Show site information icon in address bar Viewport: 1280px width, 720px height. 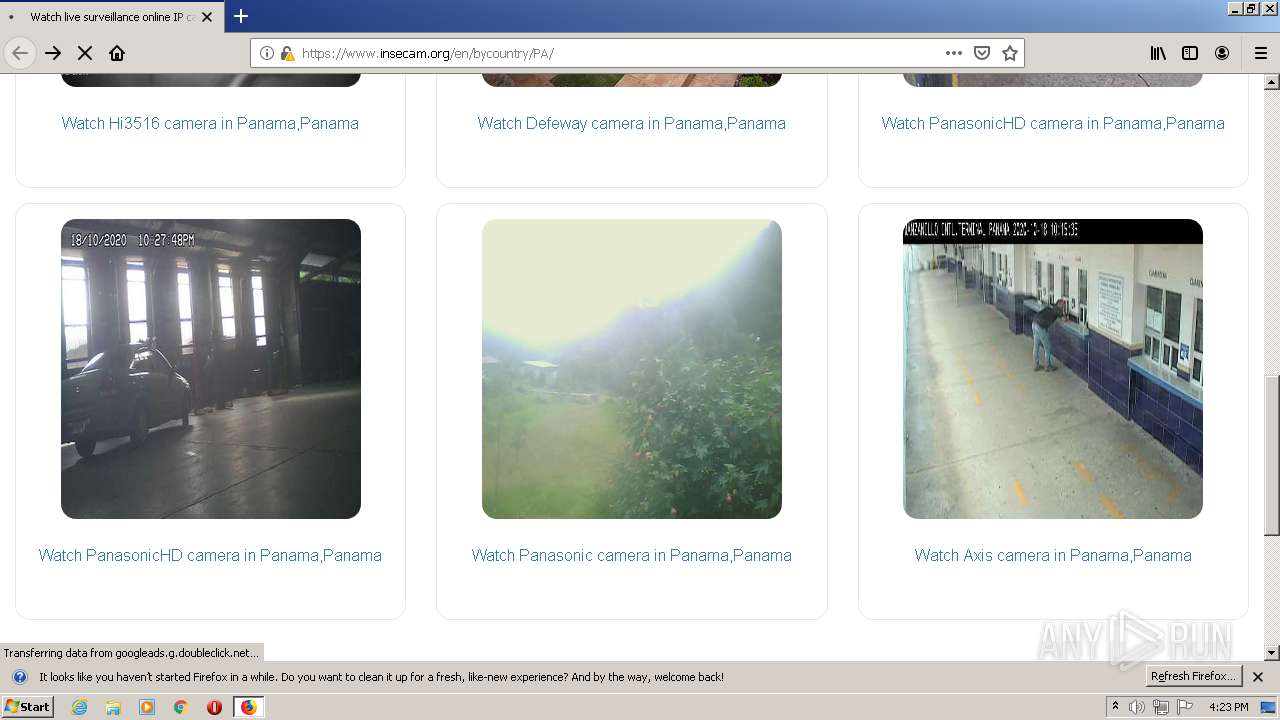[x=267, y=53]
